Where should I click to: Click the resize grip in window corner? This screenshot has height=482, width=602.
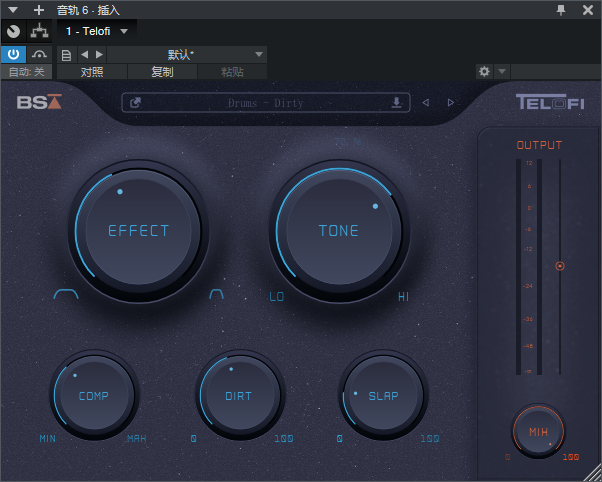click(x=594, y=473)
